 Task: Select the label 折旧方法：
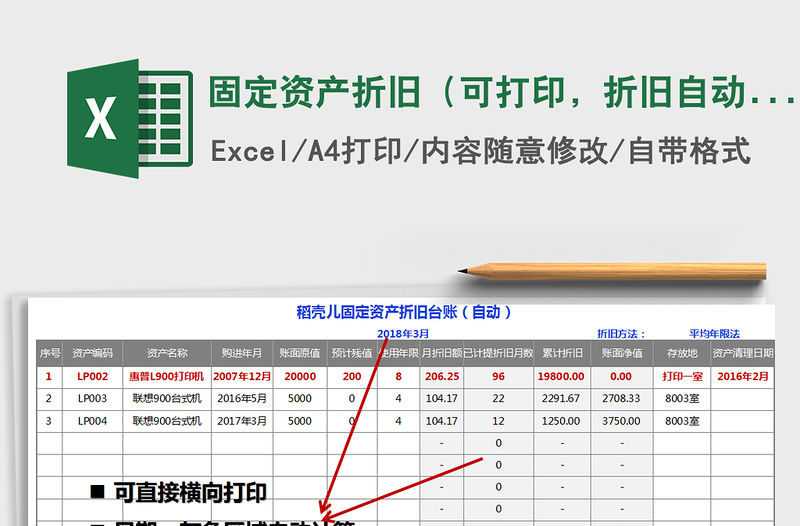pyautogui.click(x=621, y=334)
